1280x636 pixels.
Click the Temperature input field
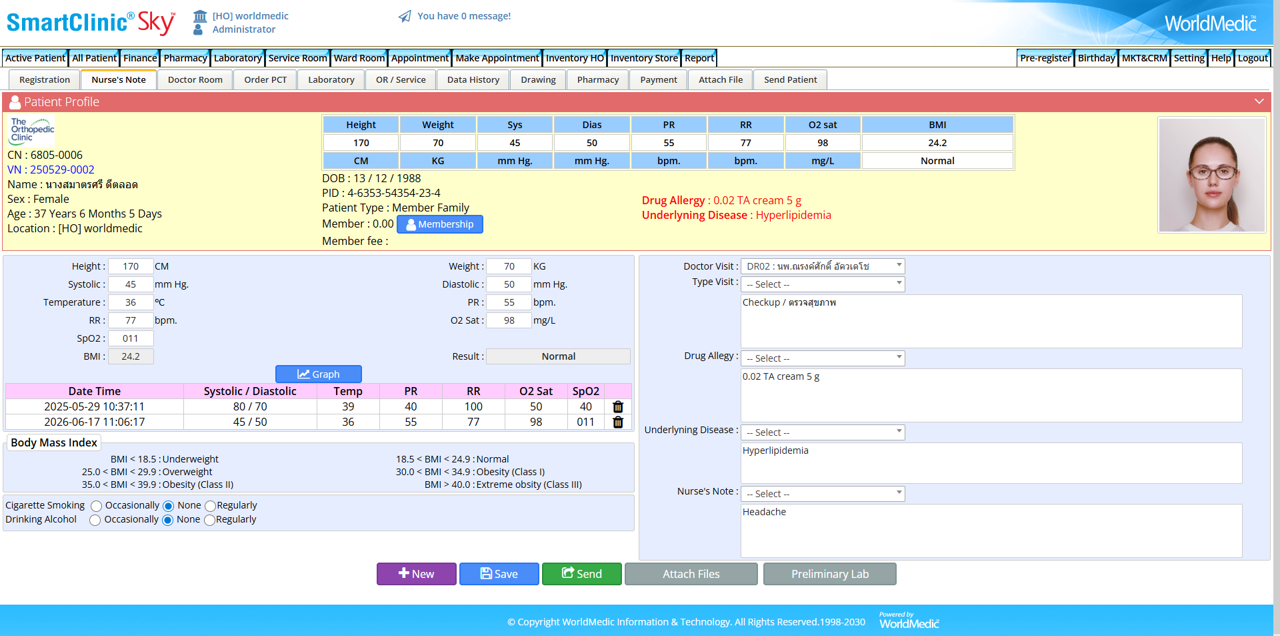coord(131,302)
